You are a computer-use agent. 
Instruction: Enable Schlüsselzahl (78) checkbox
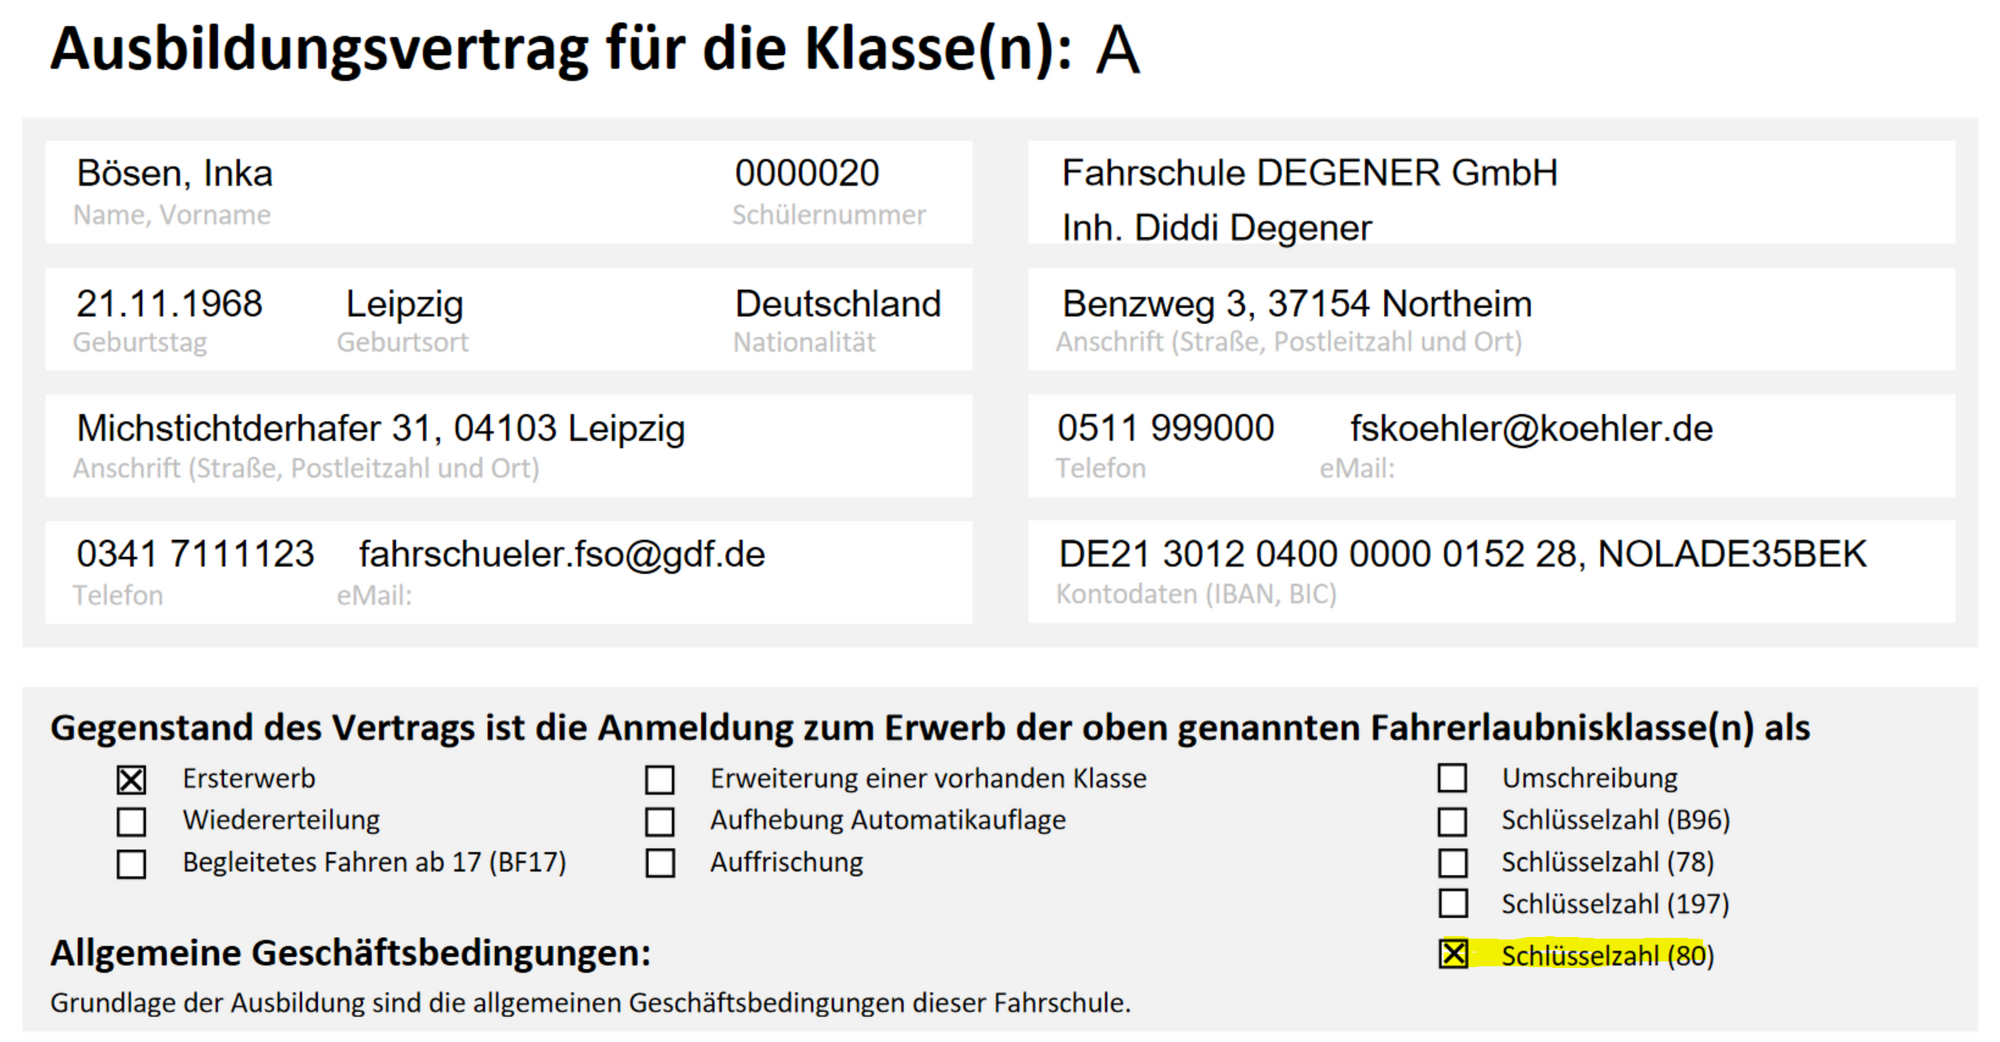tap(1452, 862)
